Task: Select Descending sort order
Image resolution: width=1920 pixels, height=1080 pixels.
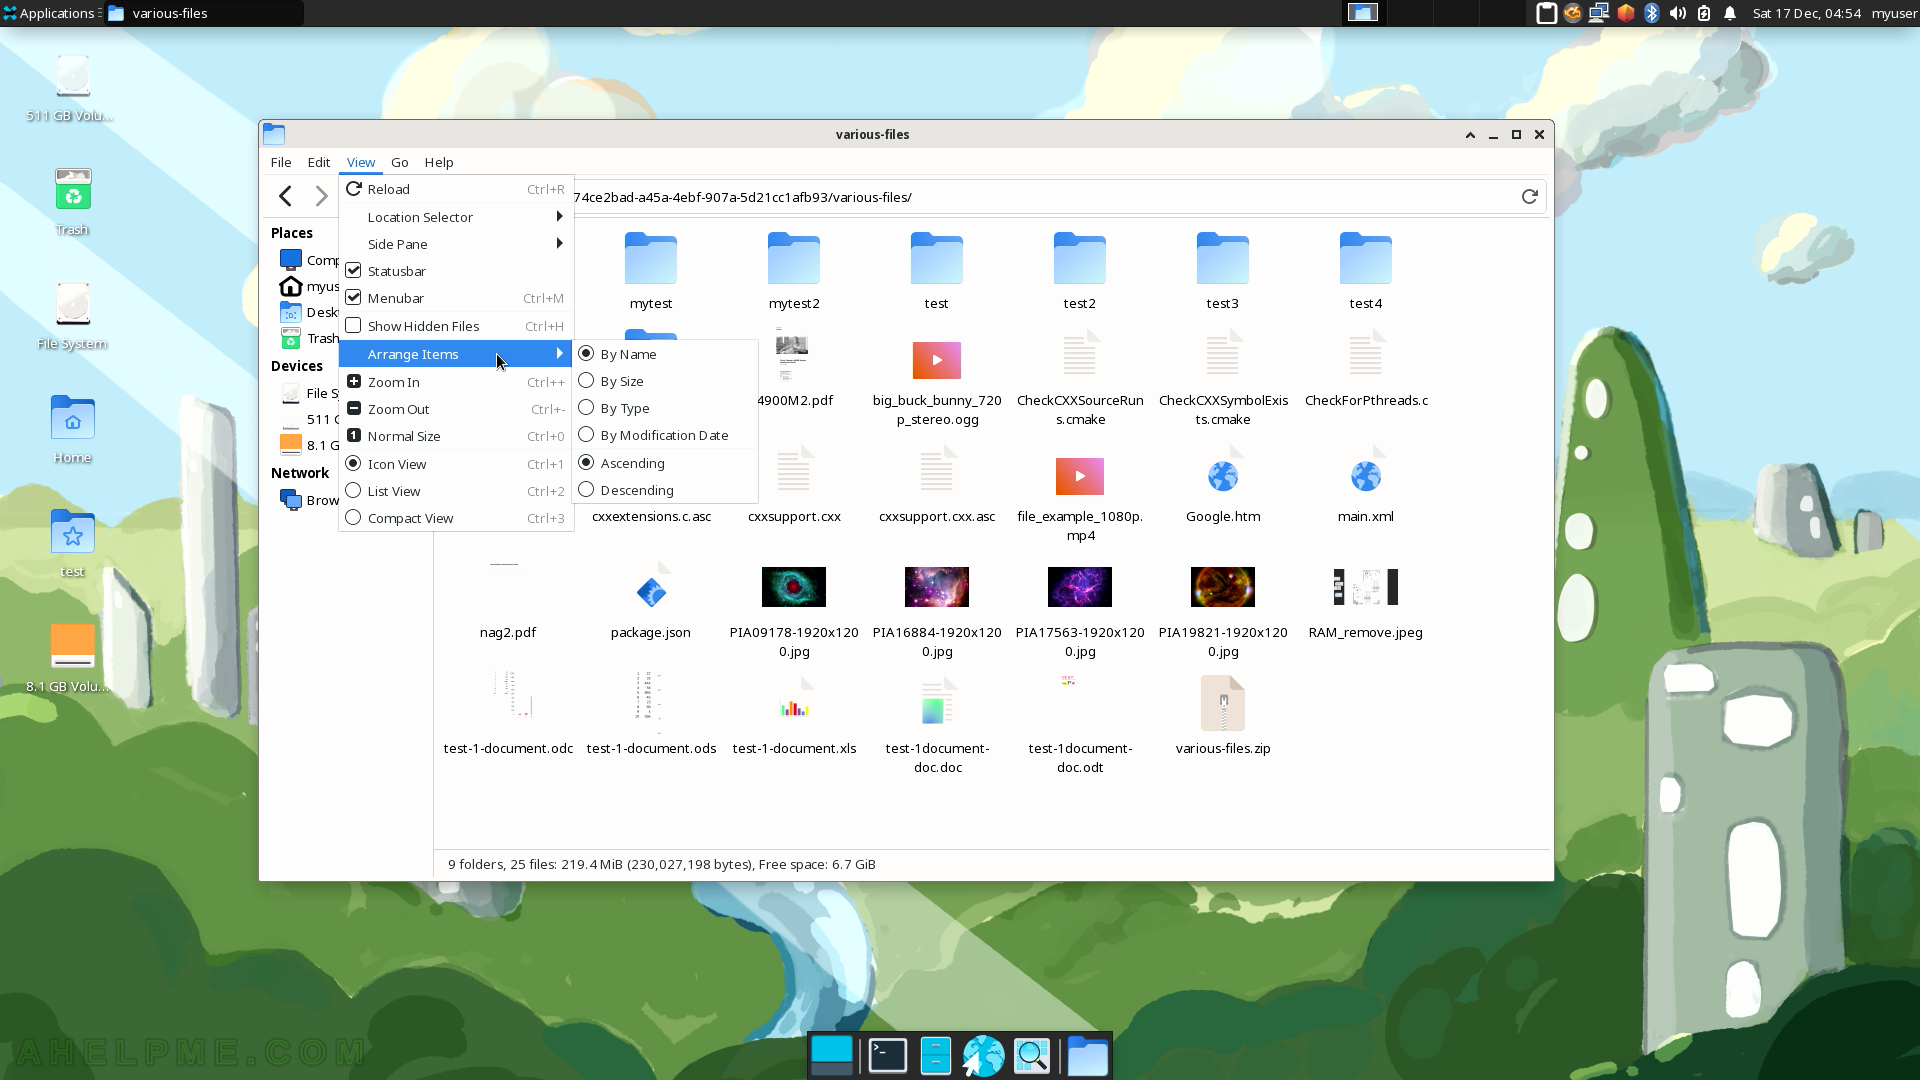Action: 665,490
